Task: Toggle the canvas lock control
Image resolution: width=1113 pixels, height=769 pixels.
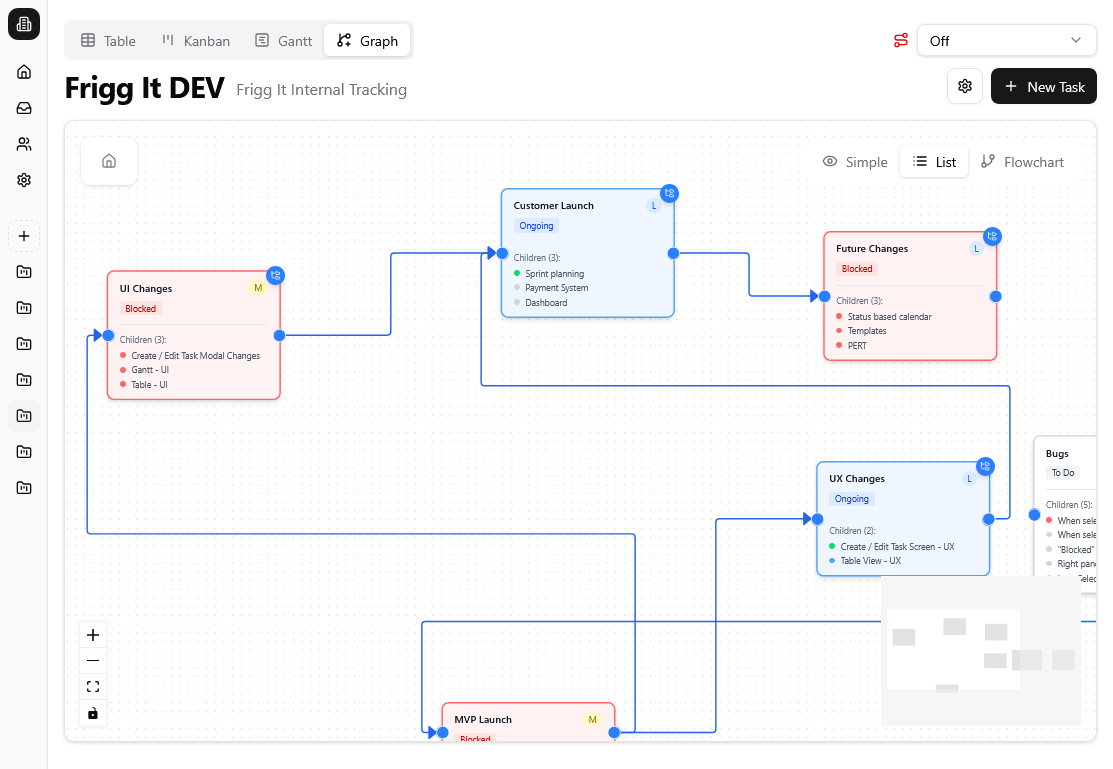Action: (93, 713)
